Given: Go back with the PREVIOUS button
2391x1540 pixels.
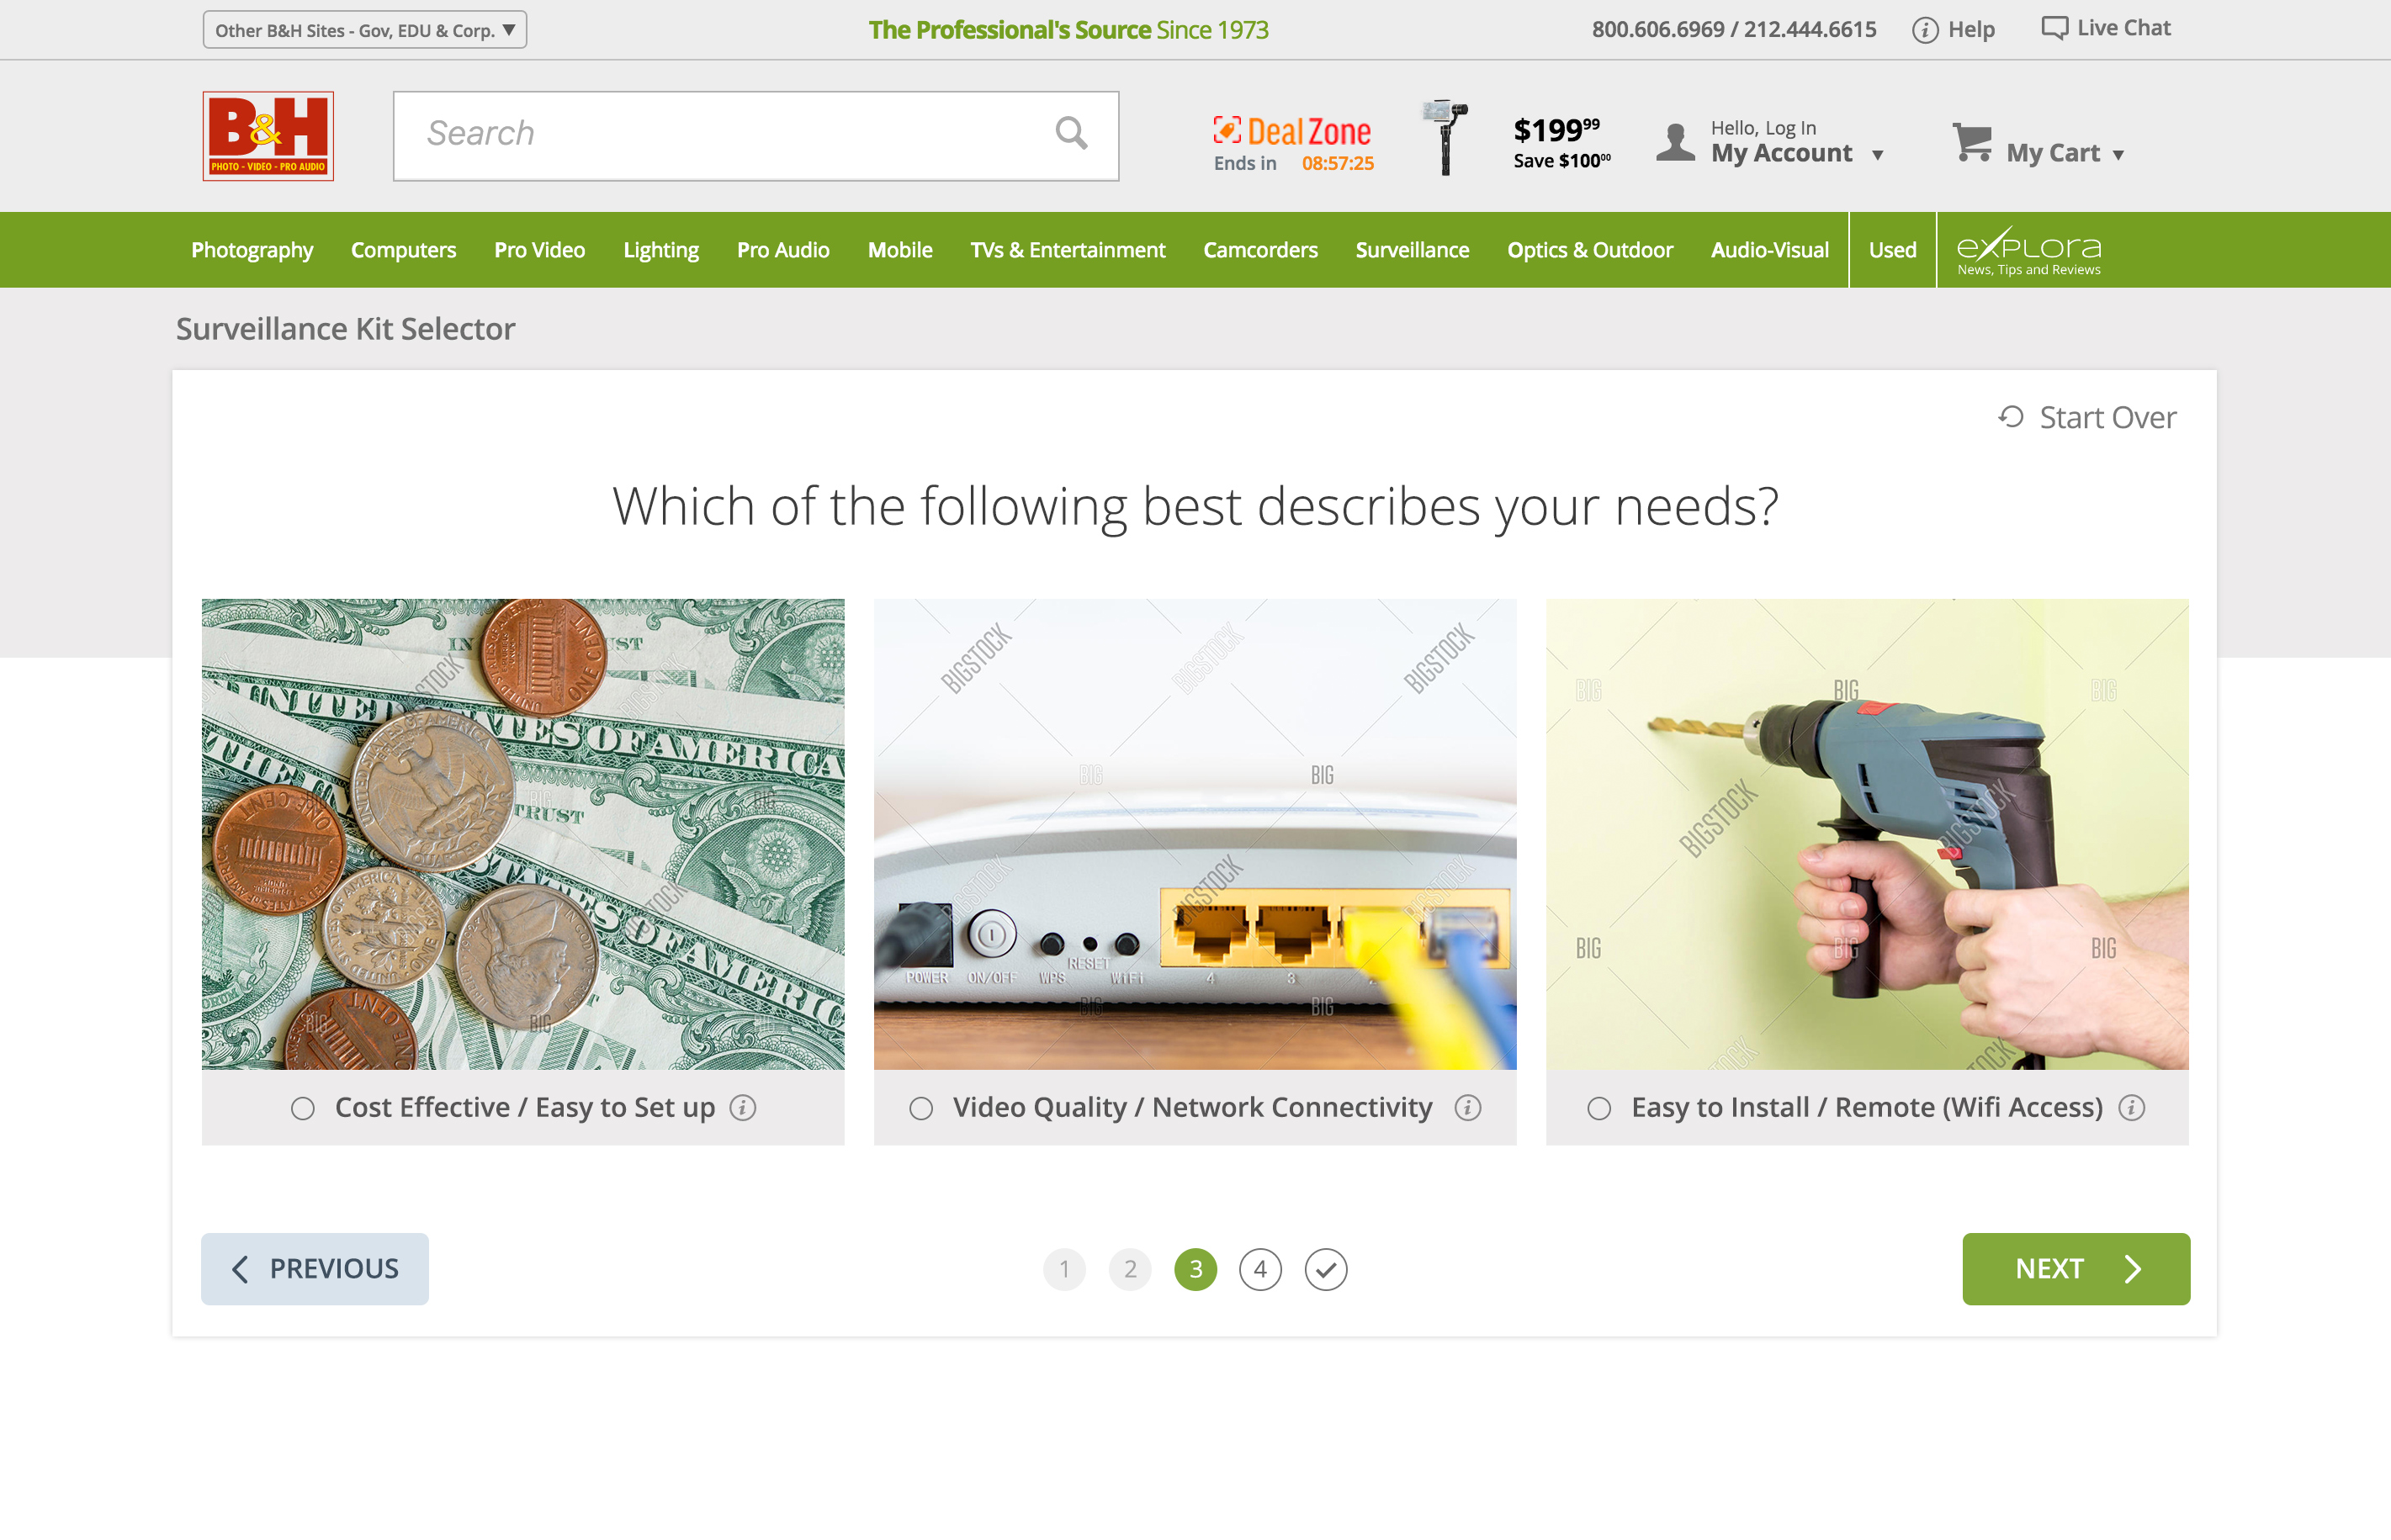Looking at the screenshot, I should point(315,1268).
